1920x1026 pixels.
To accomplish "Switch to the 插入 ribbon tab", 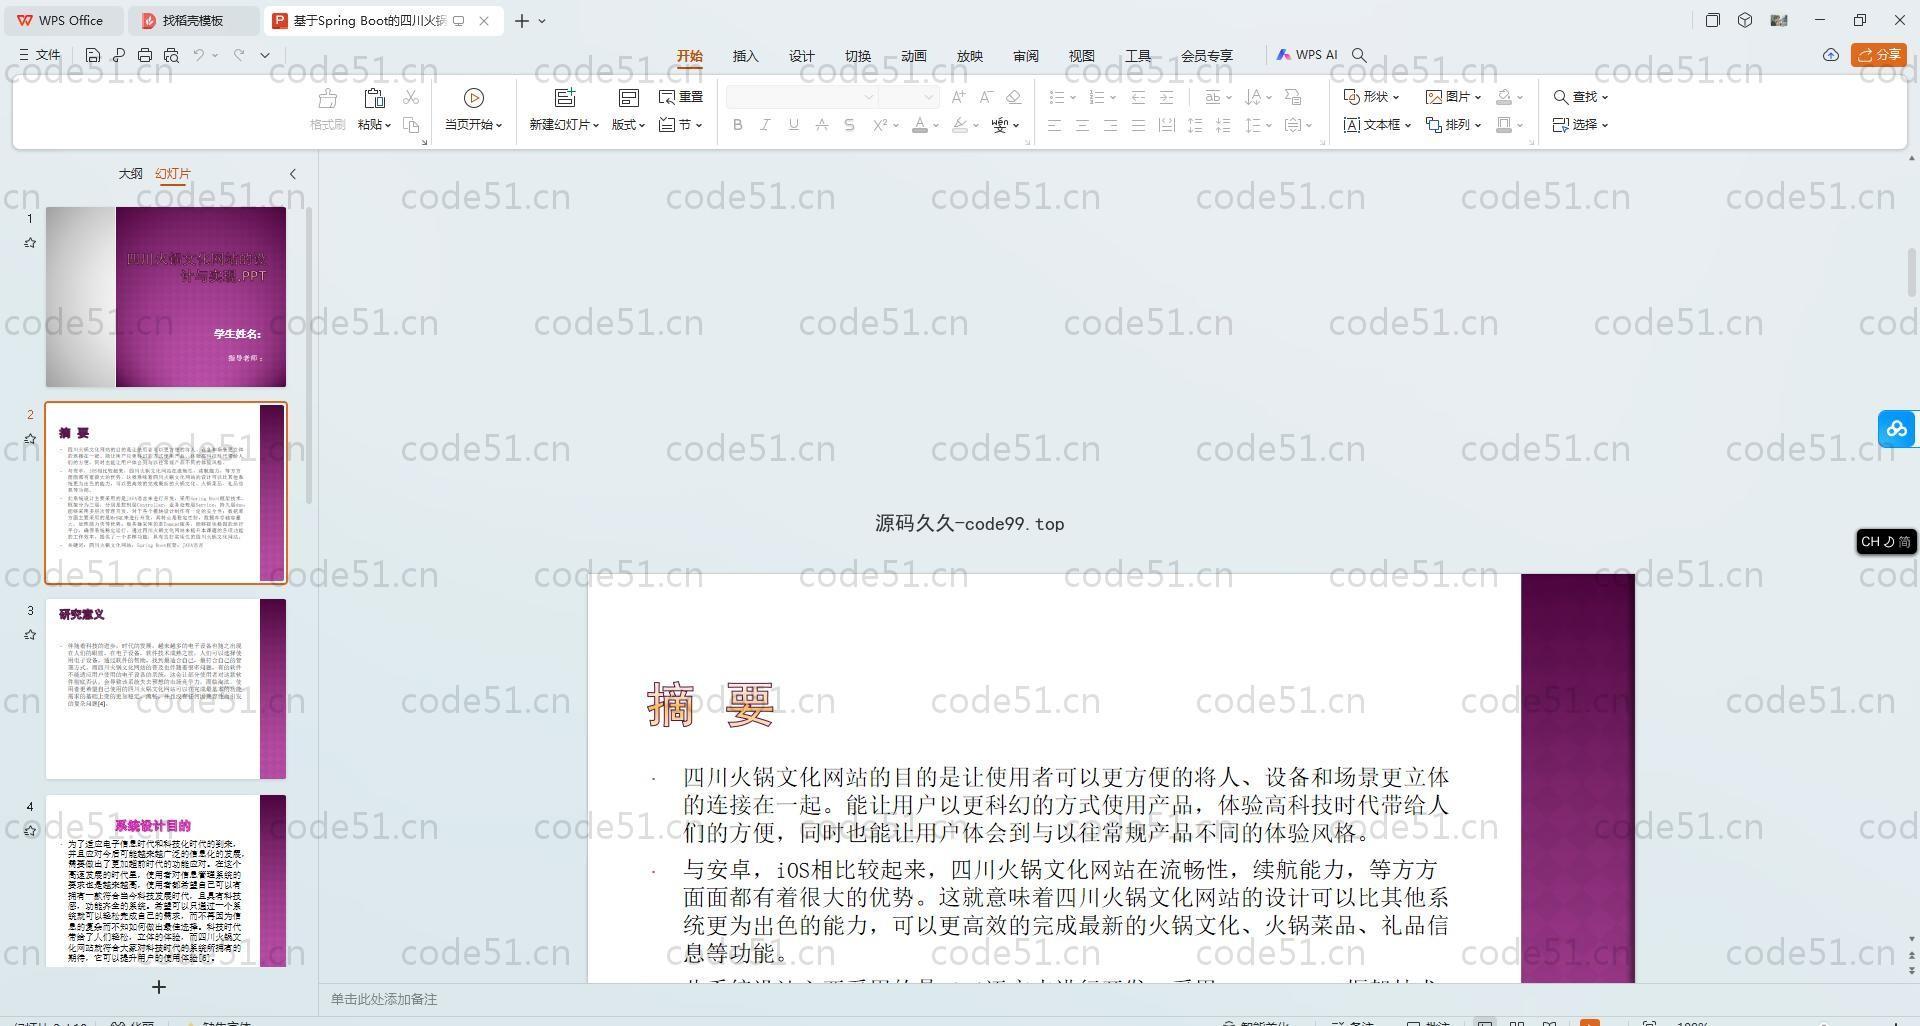I will coord(746,56).
